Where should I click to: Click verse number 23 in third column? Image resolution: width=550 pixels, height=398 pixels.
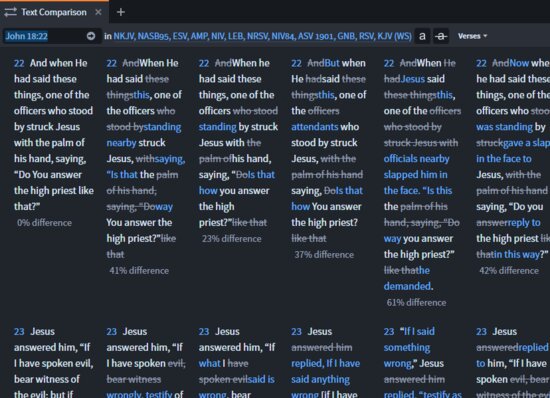[x=204, y=332]
